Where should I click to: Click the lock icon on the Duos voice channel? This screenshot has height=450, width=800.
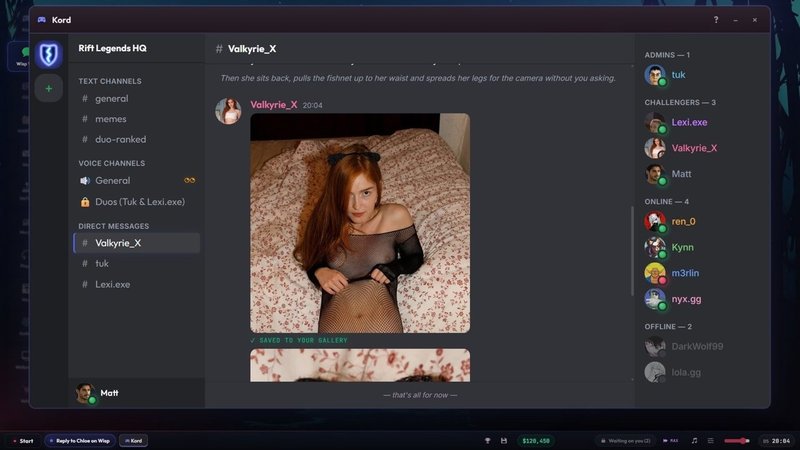(85, 202)
